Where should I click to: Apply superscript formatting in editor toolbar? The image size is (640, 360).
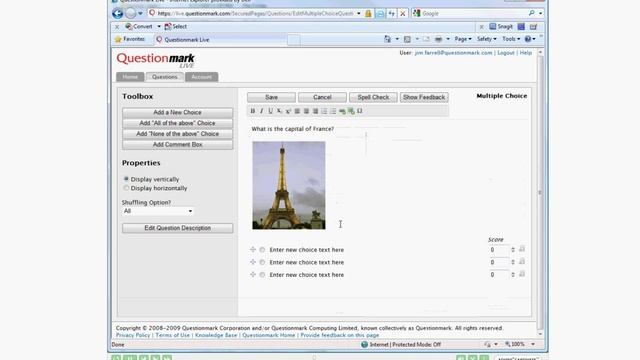[288, 111]
